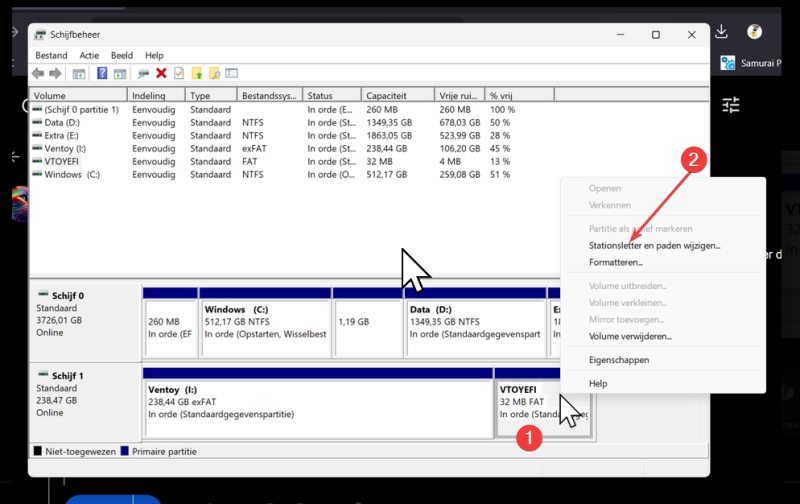The height and width of the screenshot is (504, 800).
Task: Open the Actie menu
Action: [x=89, y=55]
